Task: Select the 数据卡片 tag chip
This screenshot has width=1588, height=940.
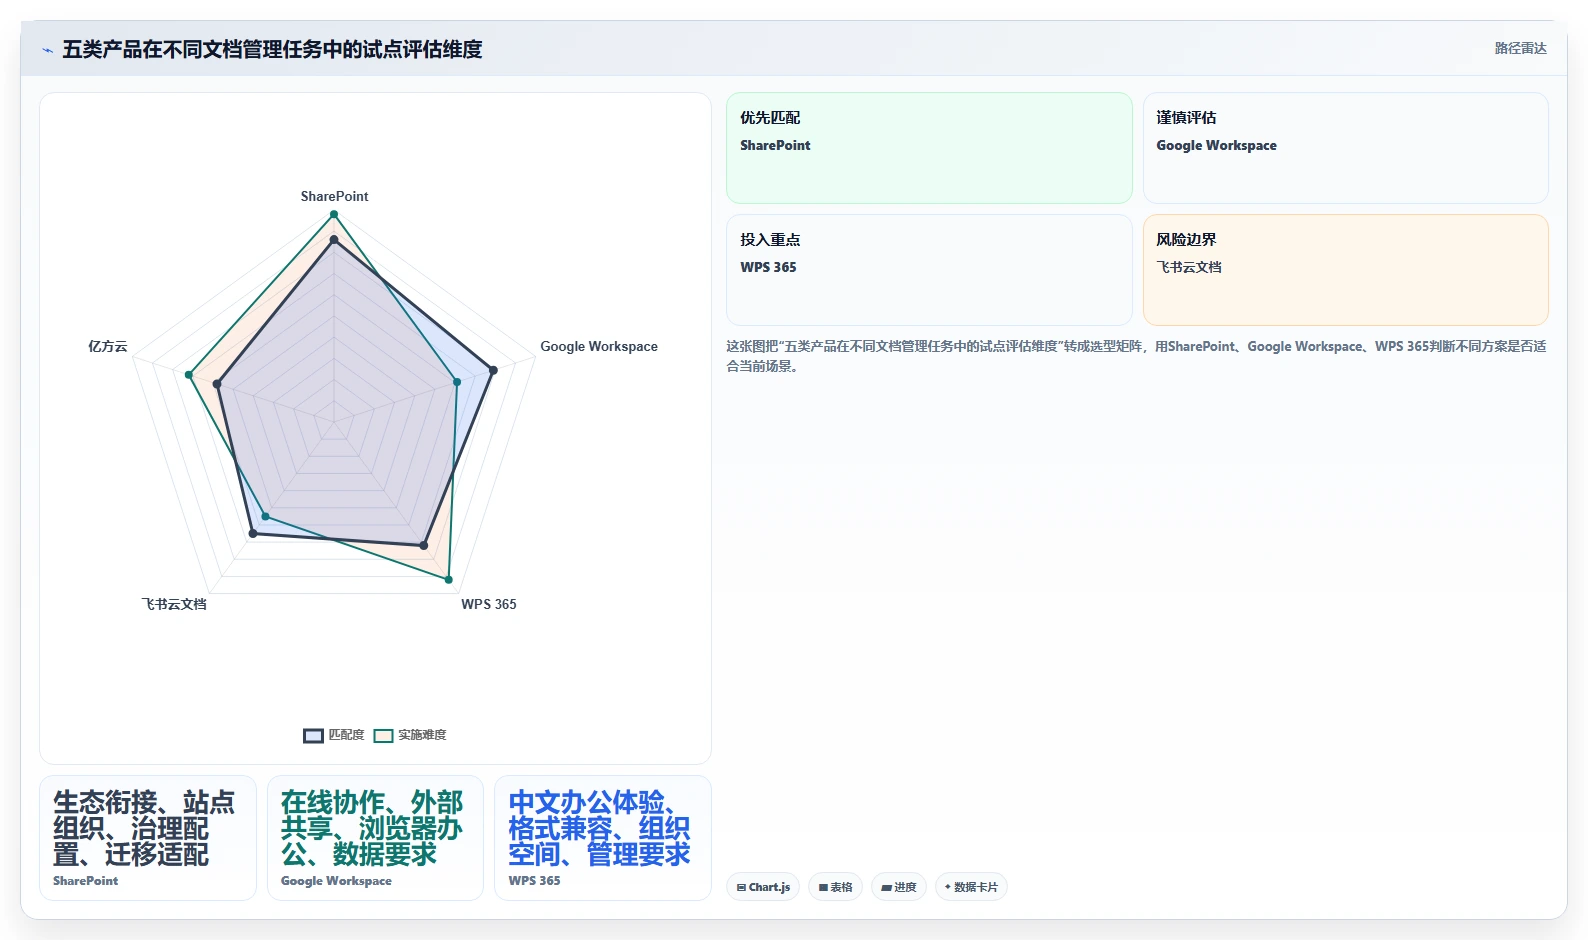Action: tap(971, 887)
